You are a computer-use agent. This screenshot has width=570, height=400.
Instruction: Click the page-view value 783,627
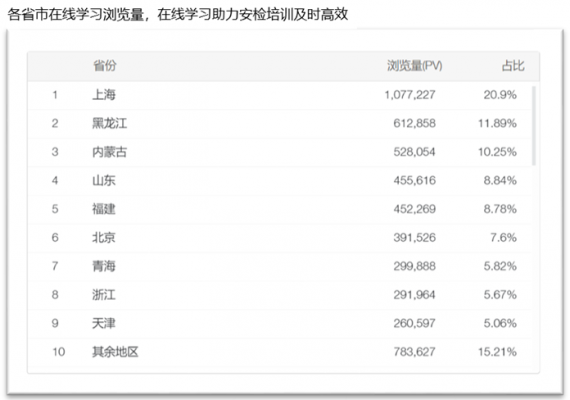[414, 352]
